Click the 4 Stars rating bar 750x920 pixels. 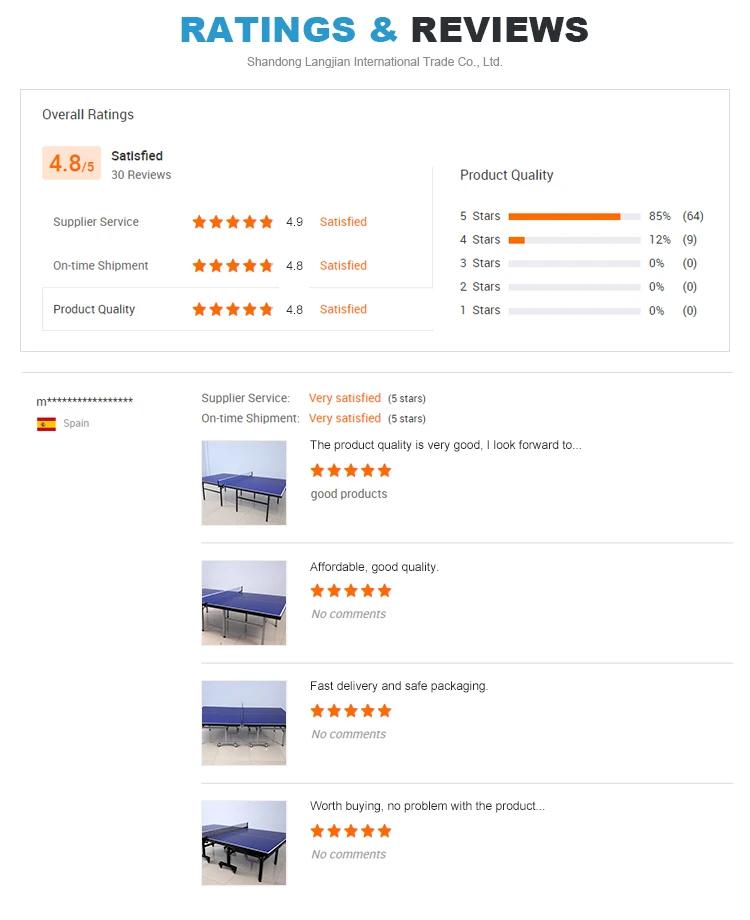[x=574, y=240]
